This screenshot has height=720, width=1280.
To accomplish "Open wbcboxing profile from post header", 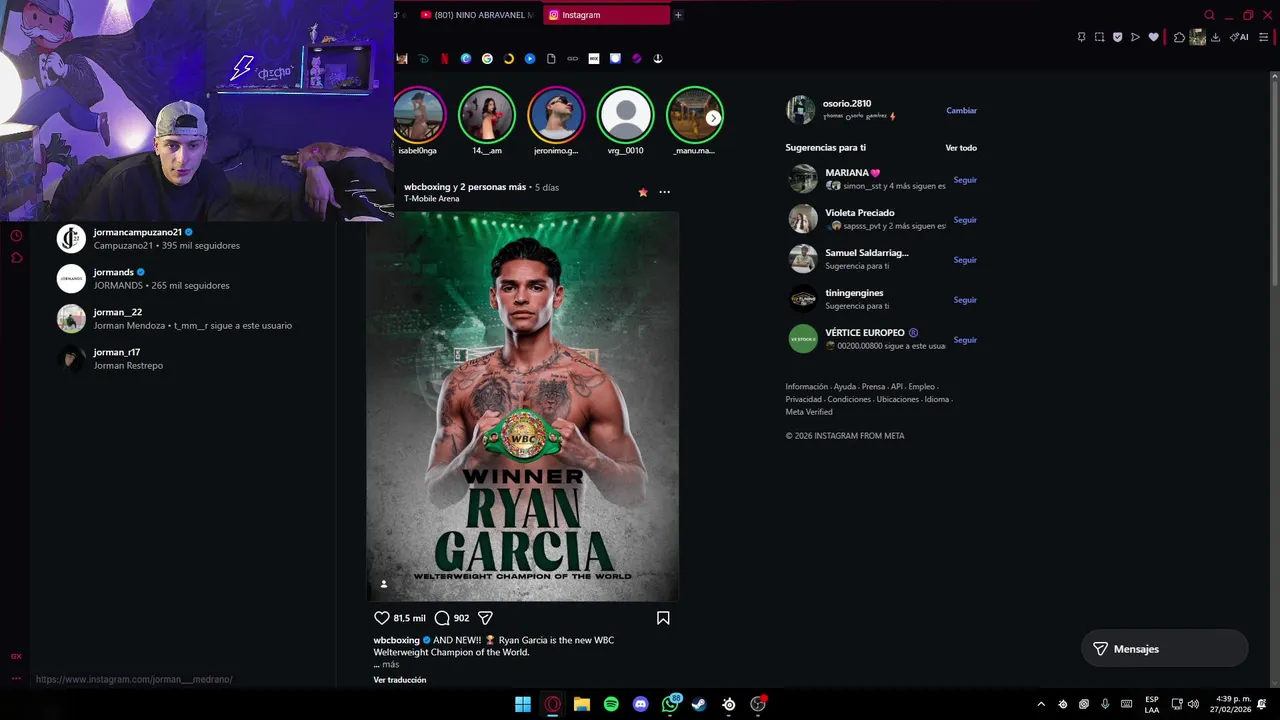I will [427, 187].
